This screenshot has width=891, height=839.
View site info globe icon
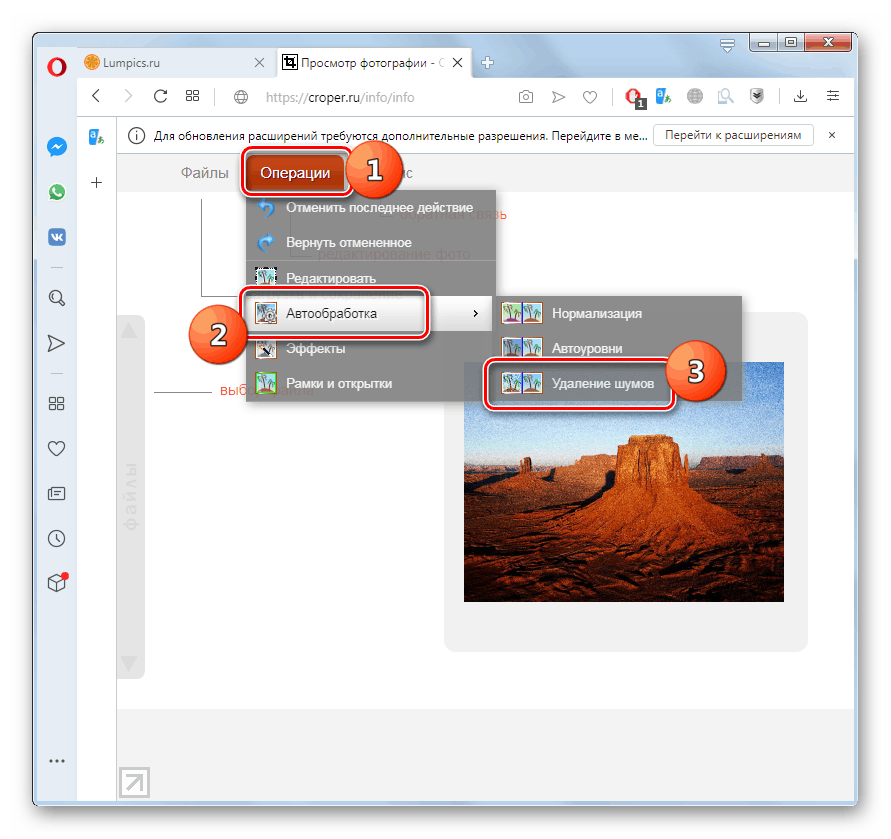[x=241, y=97]
